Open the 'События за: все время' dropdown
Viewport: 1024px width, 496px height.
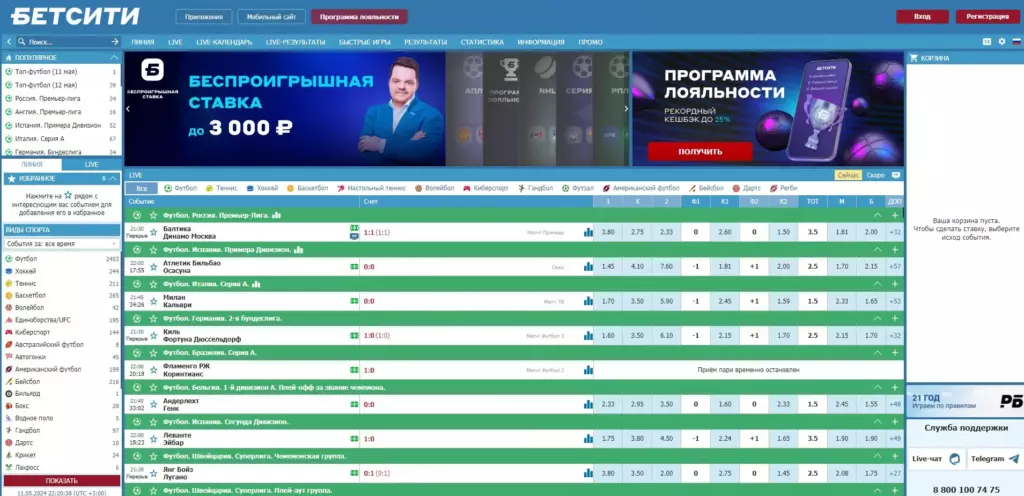(61, 243)
